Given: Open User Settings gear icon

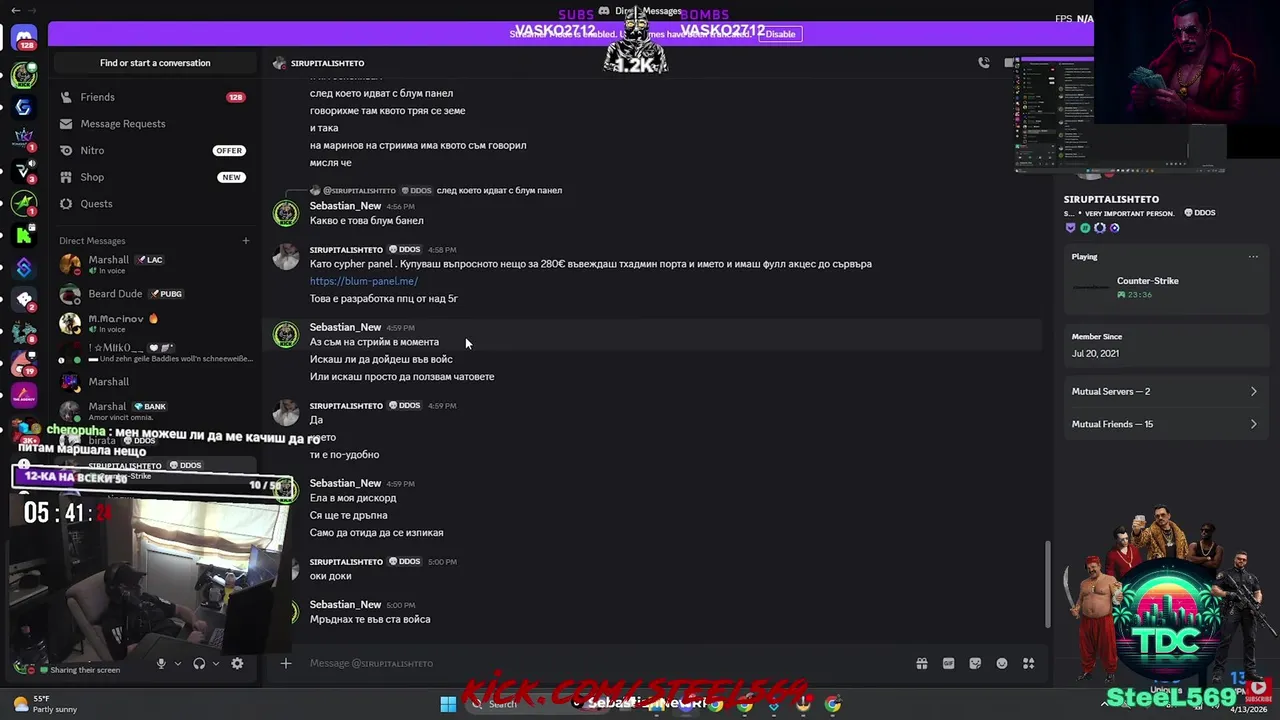Looking at the screenshot, I should (x=237, y=663).
